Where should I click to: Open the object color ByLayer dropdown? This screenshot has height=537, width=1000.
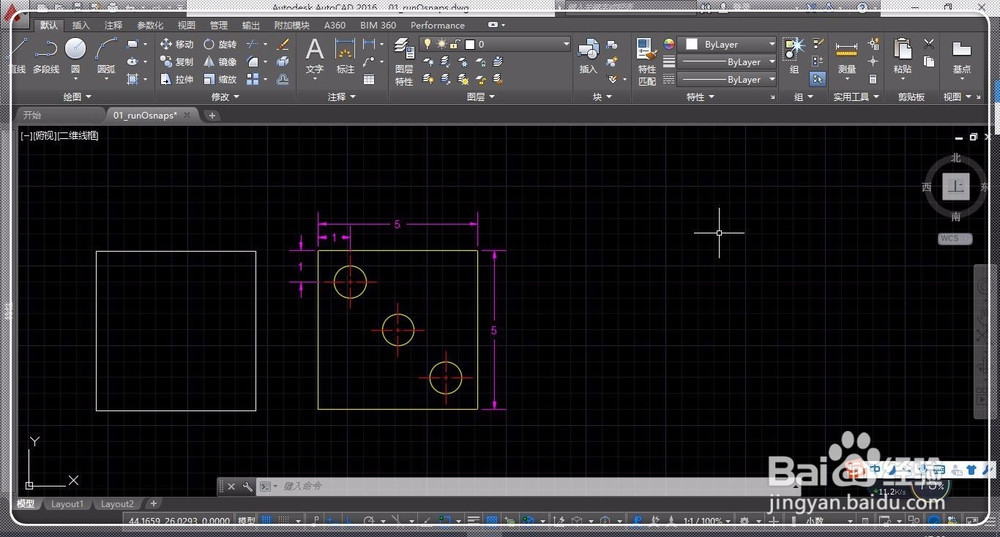click(727, 44)
